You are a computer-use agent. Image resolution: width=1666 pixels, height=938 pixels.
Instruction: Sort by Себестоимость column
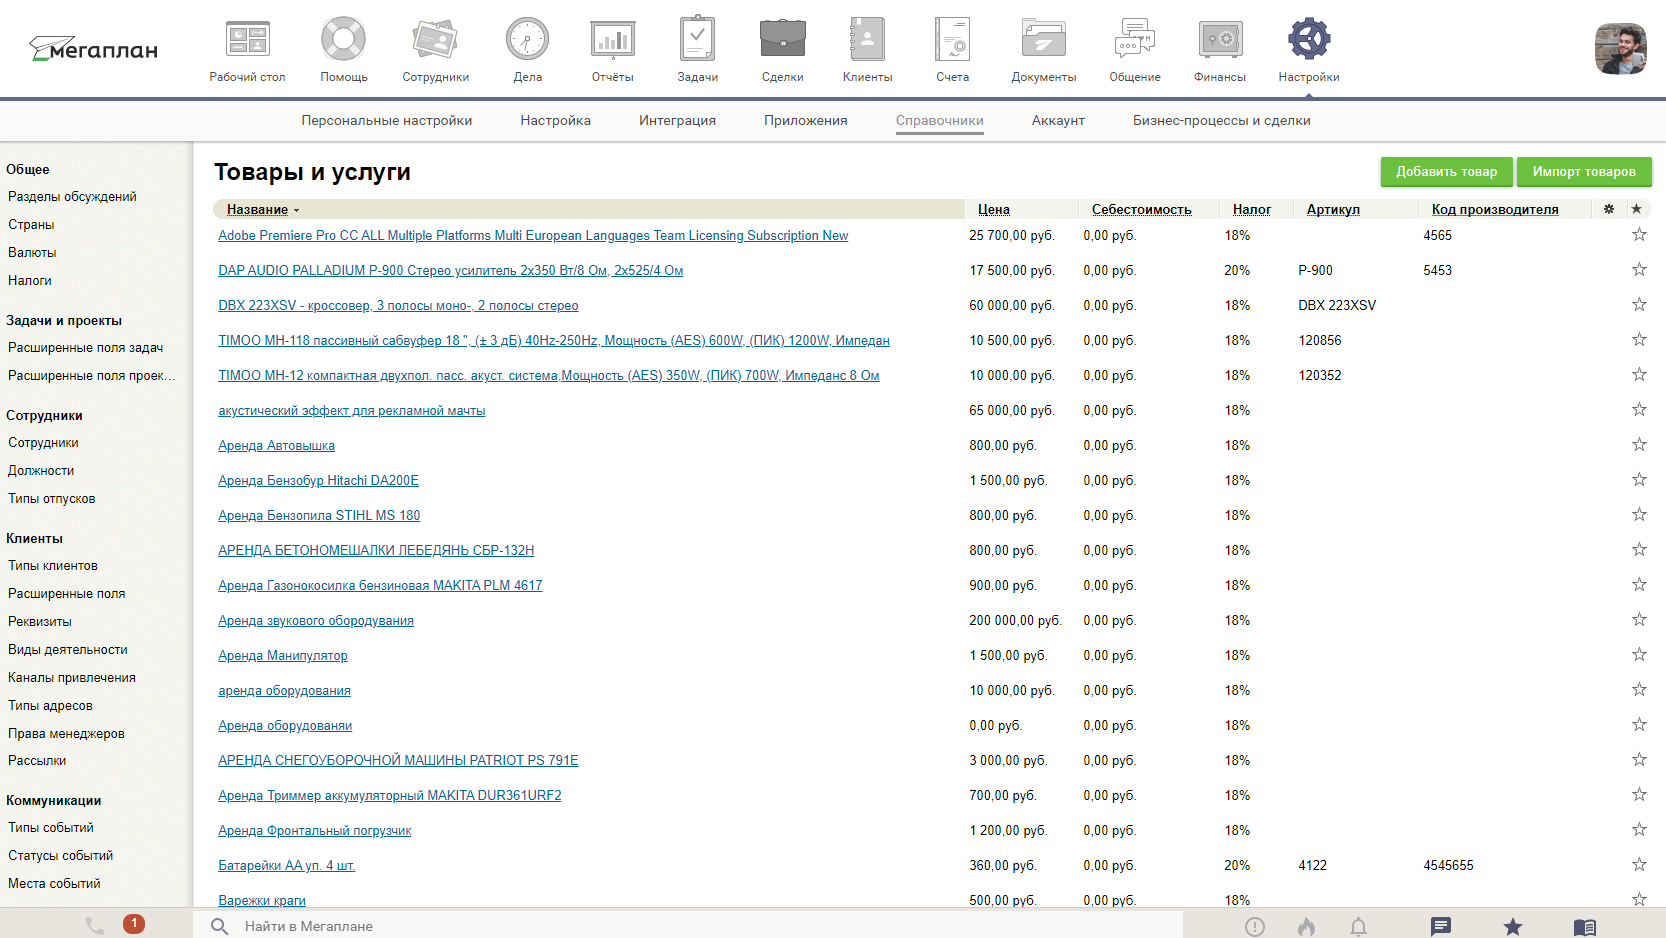click(1141, 209)
